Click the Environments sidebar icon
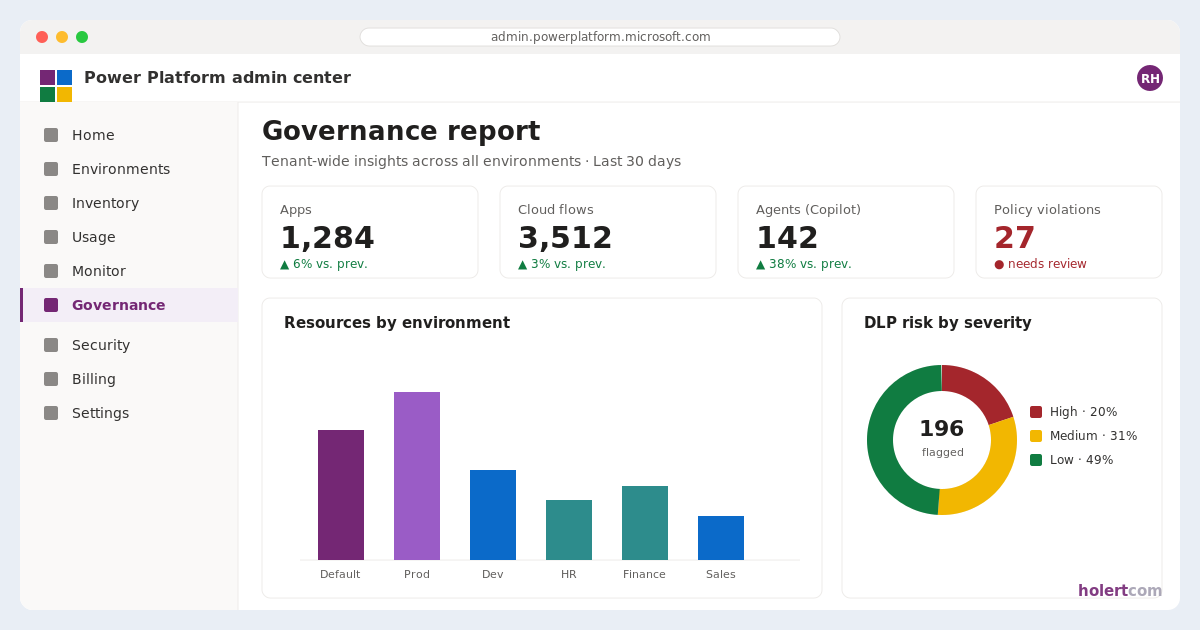 pos(51,169)
